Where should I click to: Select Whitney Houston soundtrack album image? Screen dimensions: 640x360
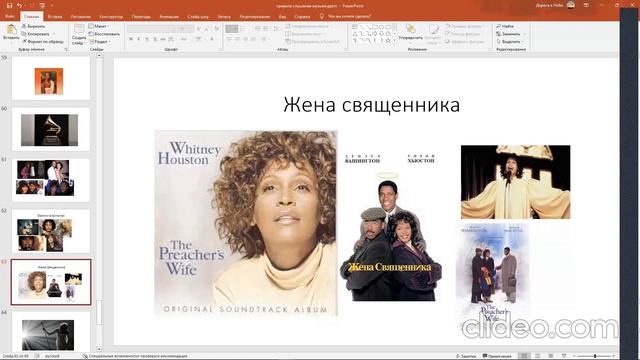246,223
